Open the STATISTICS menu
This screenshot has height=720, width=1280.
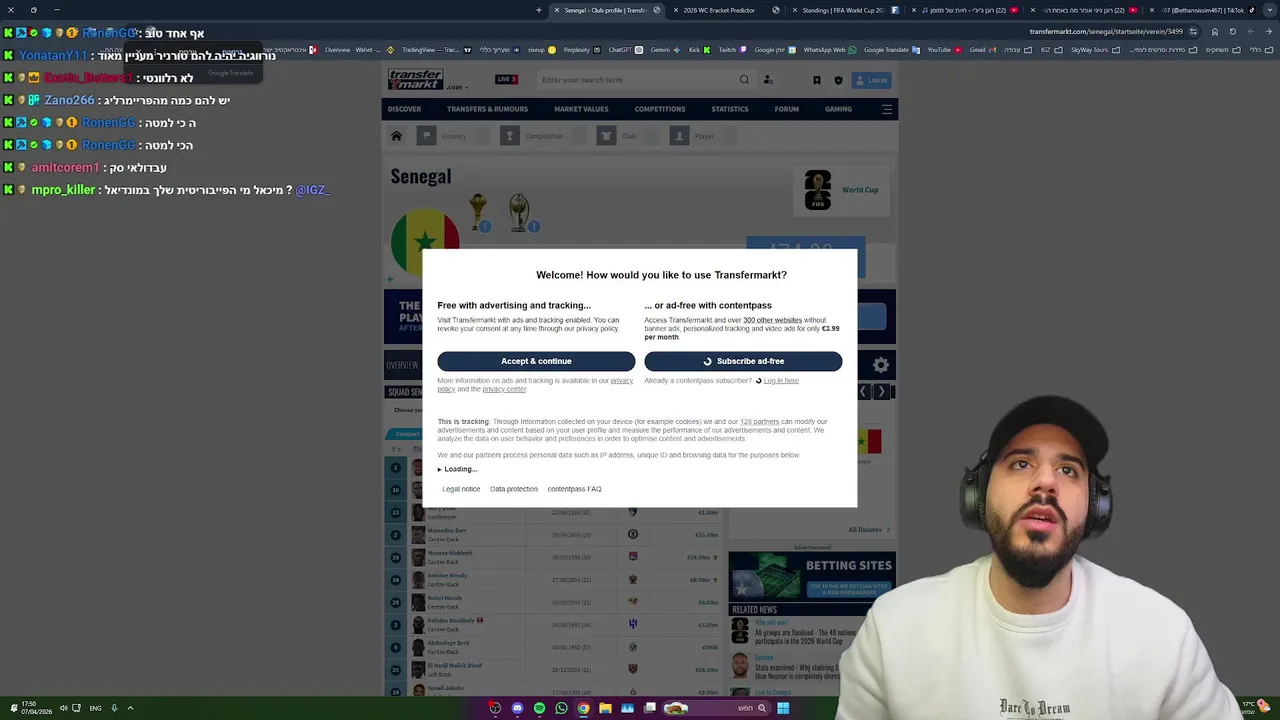pos(729,109)
